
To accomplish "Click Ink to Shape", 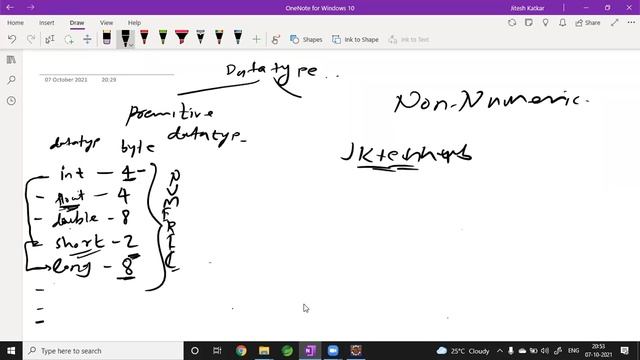I will pos(355,40).
